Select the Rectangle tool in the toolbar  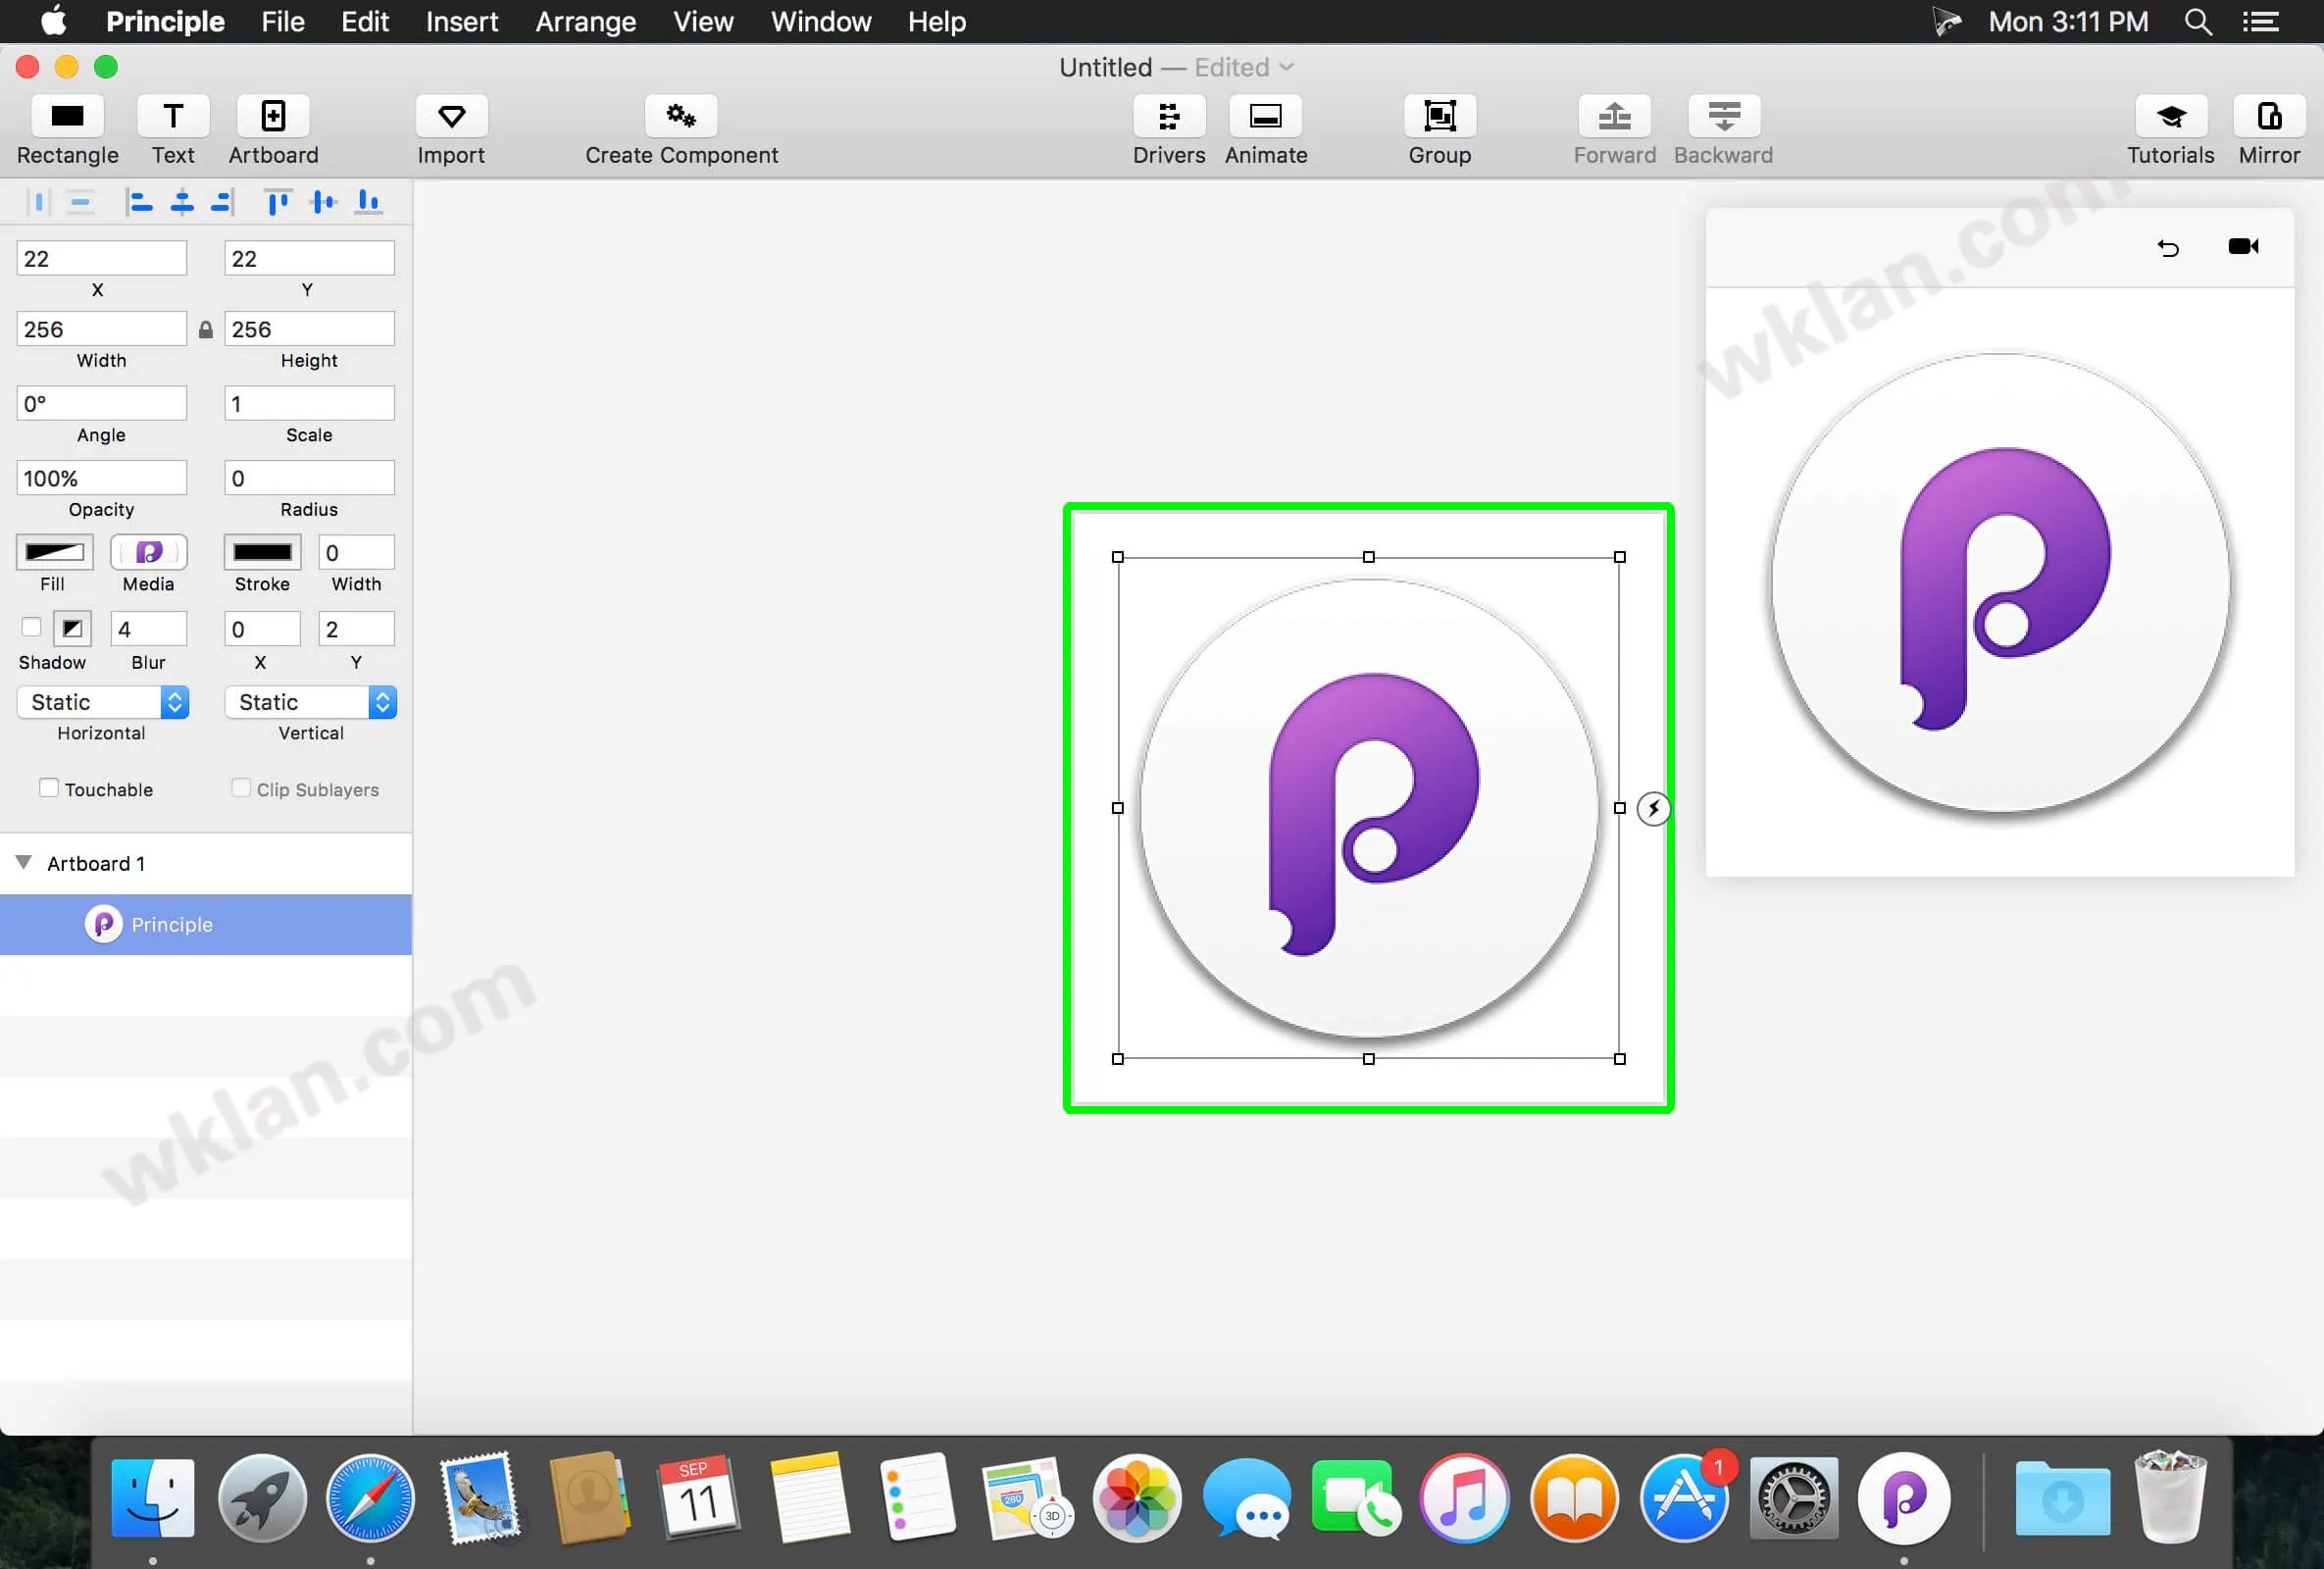(x=67, y=116)
